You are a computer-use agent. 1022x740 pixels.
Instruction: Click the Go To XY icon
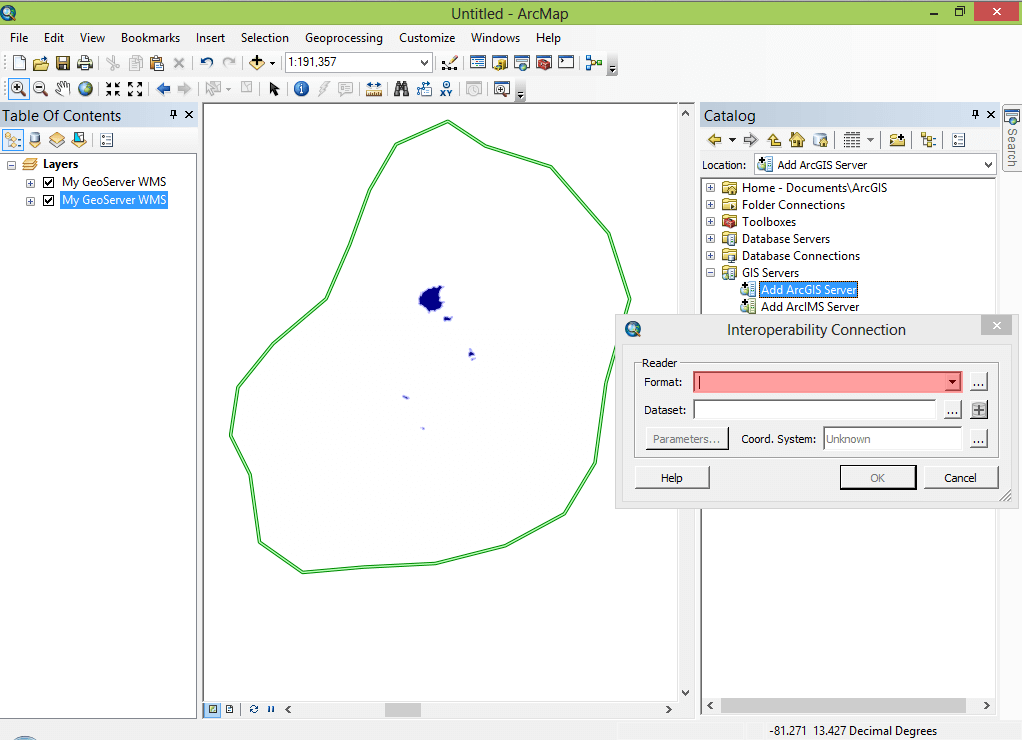[x=446, y=89]
